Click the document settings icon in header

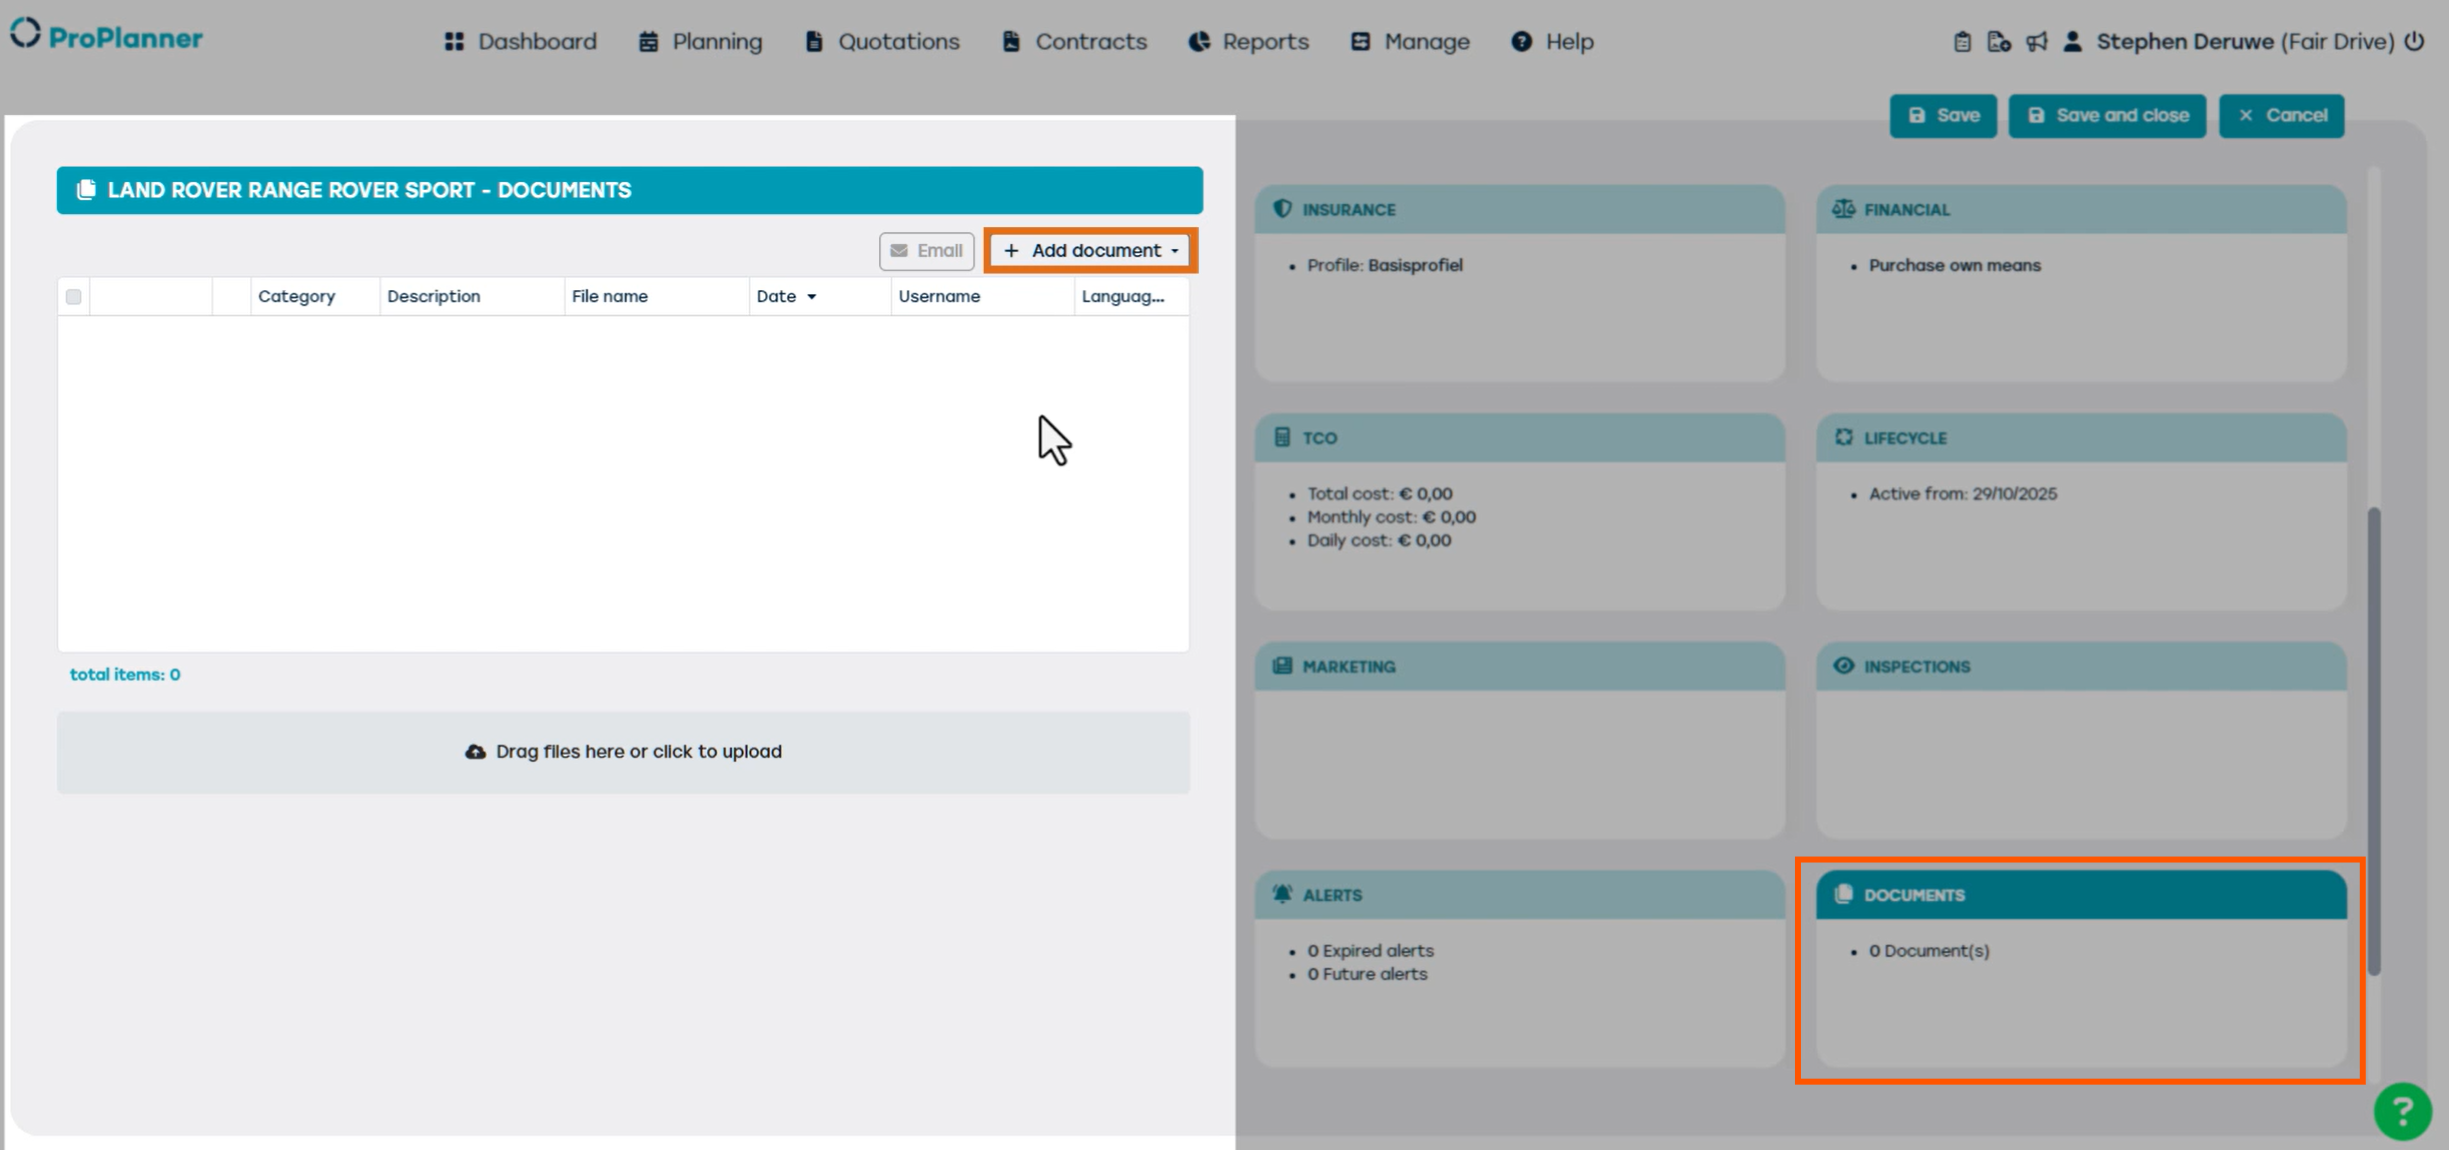pyautogui.click(x=1999, y=41)
